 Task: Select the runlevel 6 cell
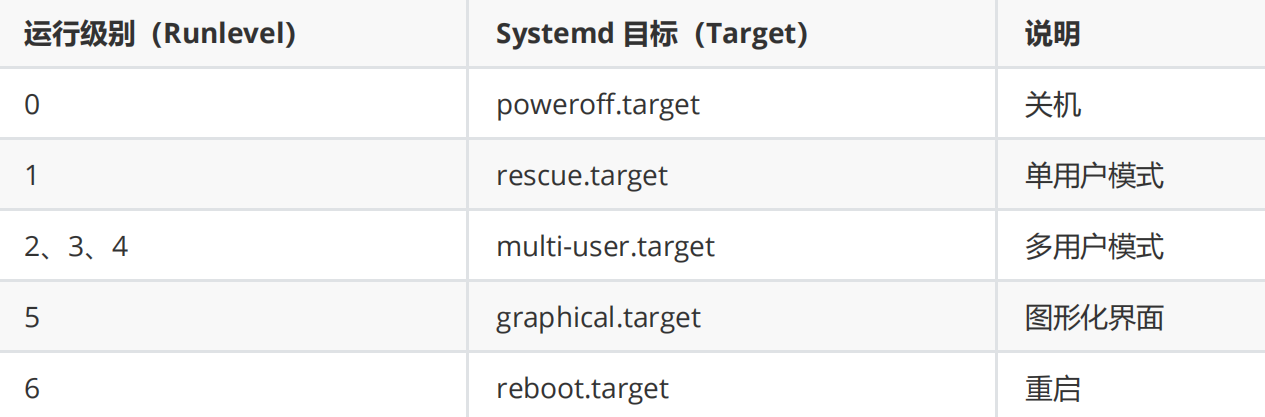point(32,388)
